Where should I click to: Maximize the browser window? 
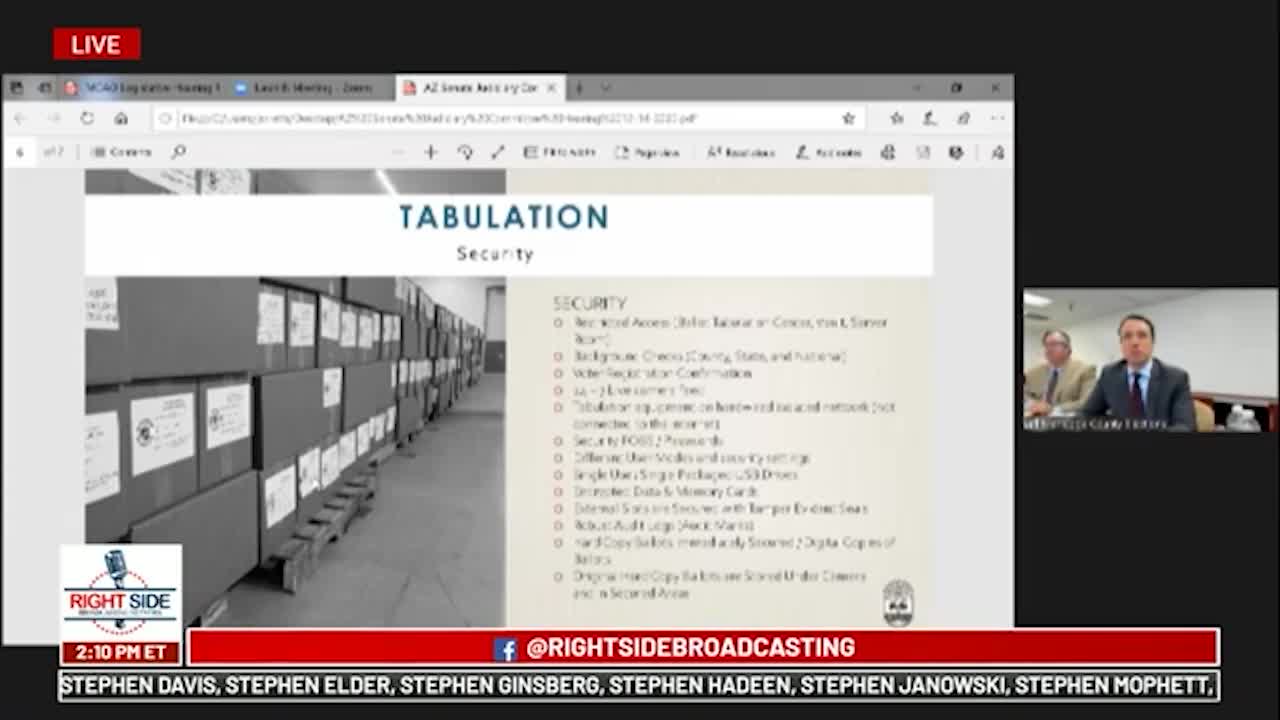click(956, 88)
